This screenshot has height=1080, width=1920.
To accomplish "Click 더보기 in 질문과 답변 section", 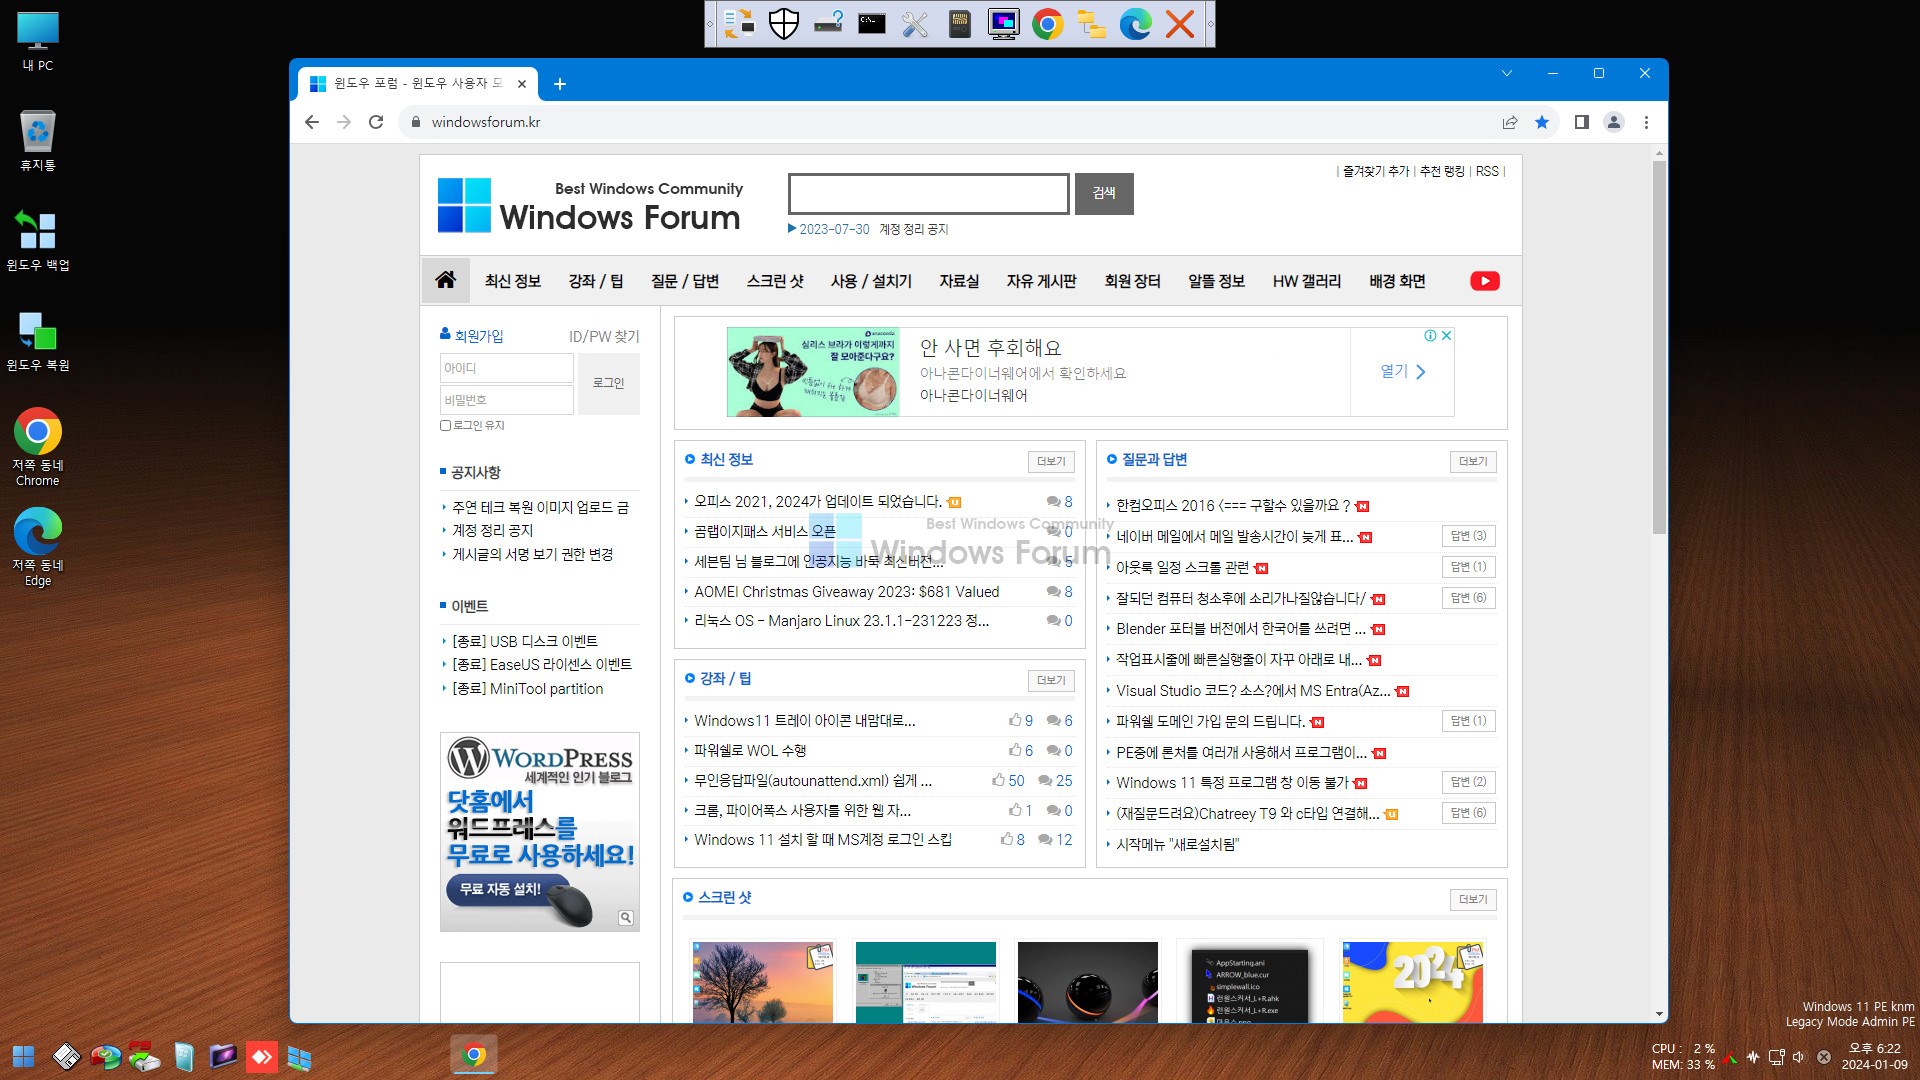I will (x=1473, y=461).
